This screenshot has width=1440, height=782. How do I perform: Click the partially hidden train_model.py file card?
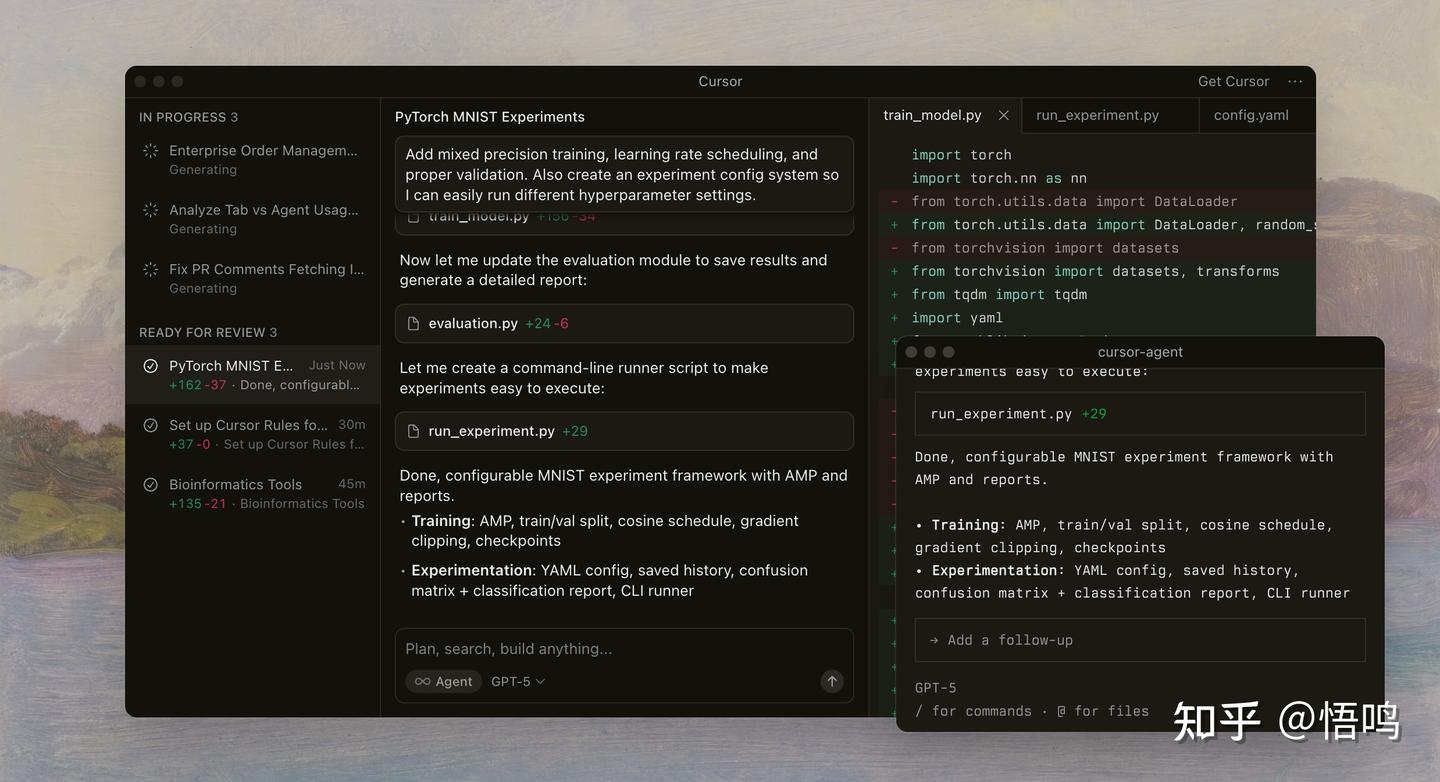(x=624, y=223)
